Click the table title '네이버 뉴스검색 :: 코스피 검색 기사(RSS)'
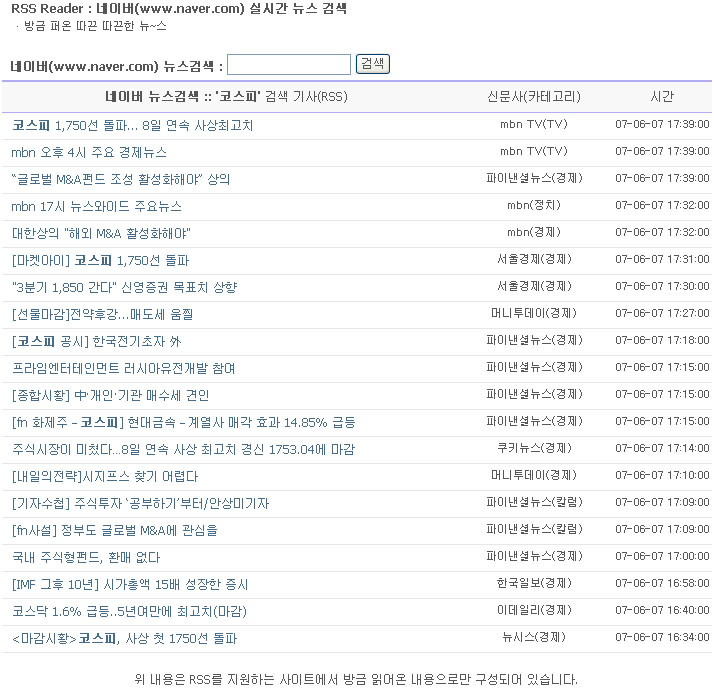 [226, 97]
